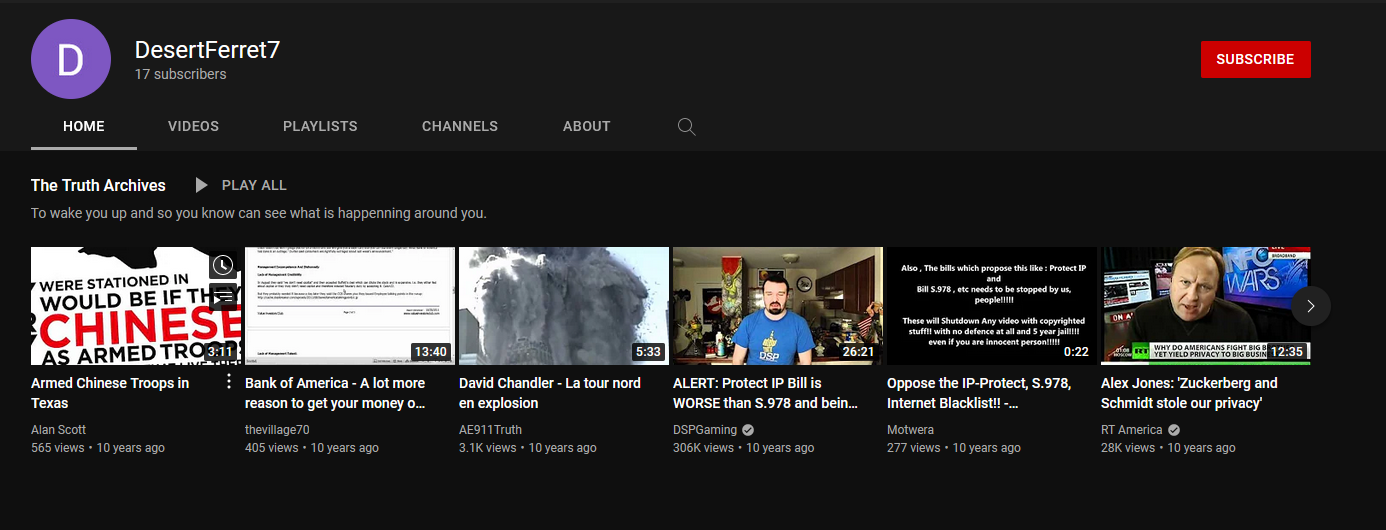1386x530 pixels.
Task: Click the '17 subscribers' text
Action: tap(181, 74)
